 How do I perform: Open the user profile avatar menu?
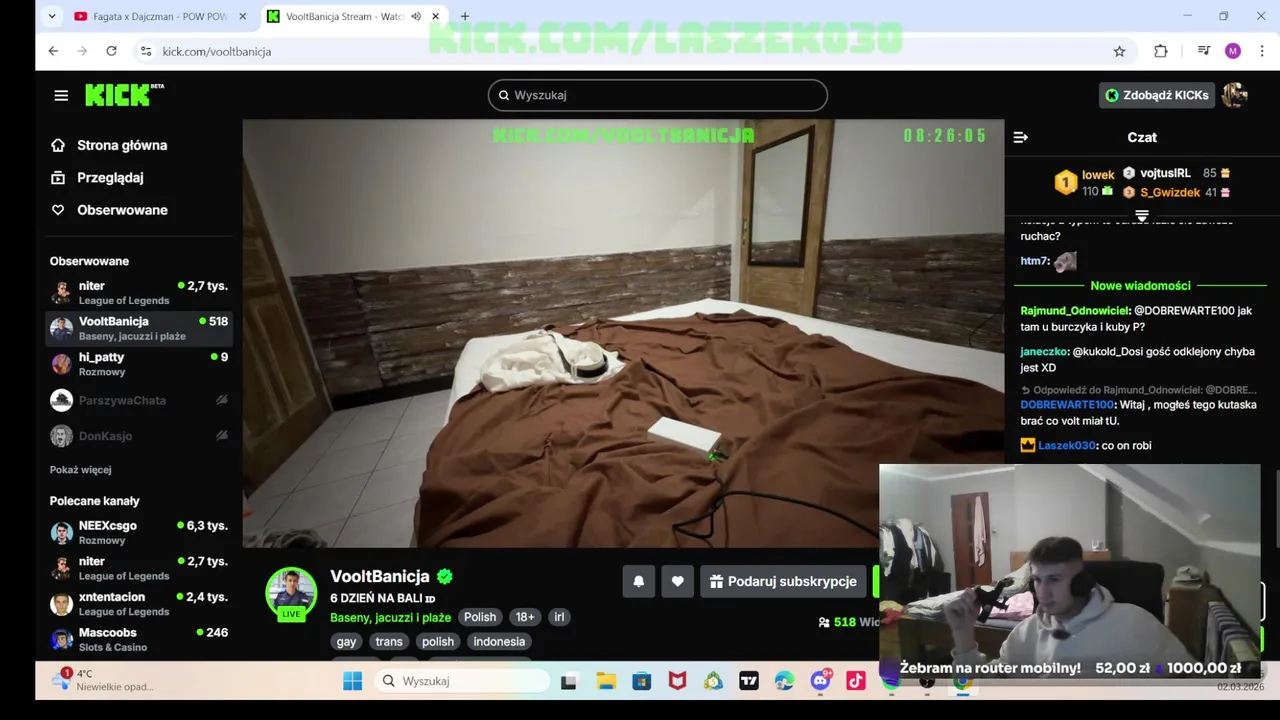click(x=1235, y=95)
